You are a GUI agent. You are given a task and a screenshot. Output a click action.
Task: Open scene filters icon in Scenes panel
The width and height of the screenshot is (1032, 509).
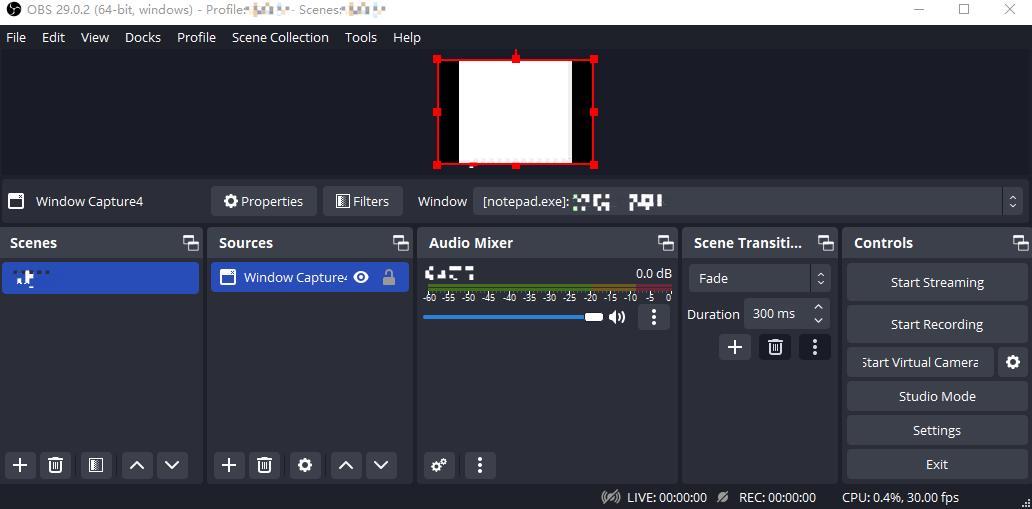pyautogui.click(x=96, y=466)
